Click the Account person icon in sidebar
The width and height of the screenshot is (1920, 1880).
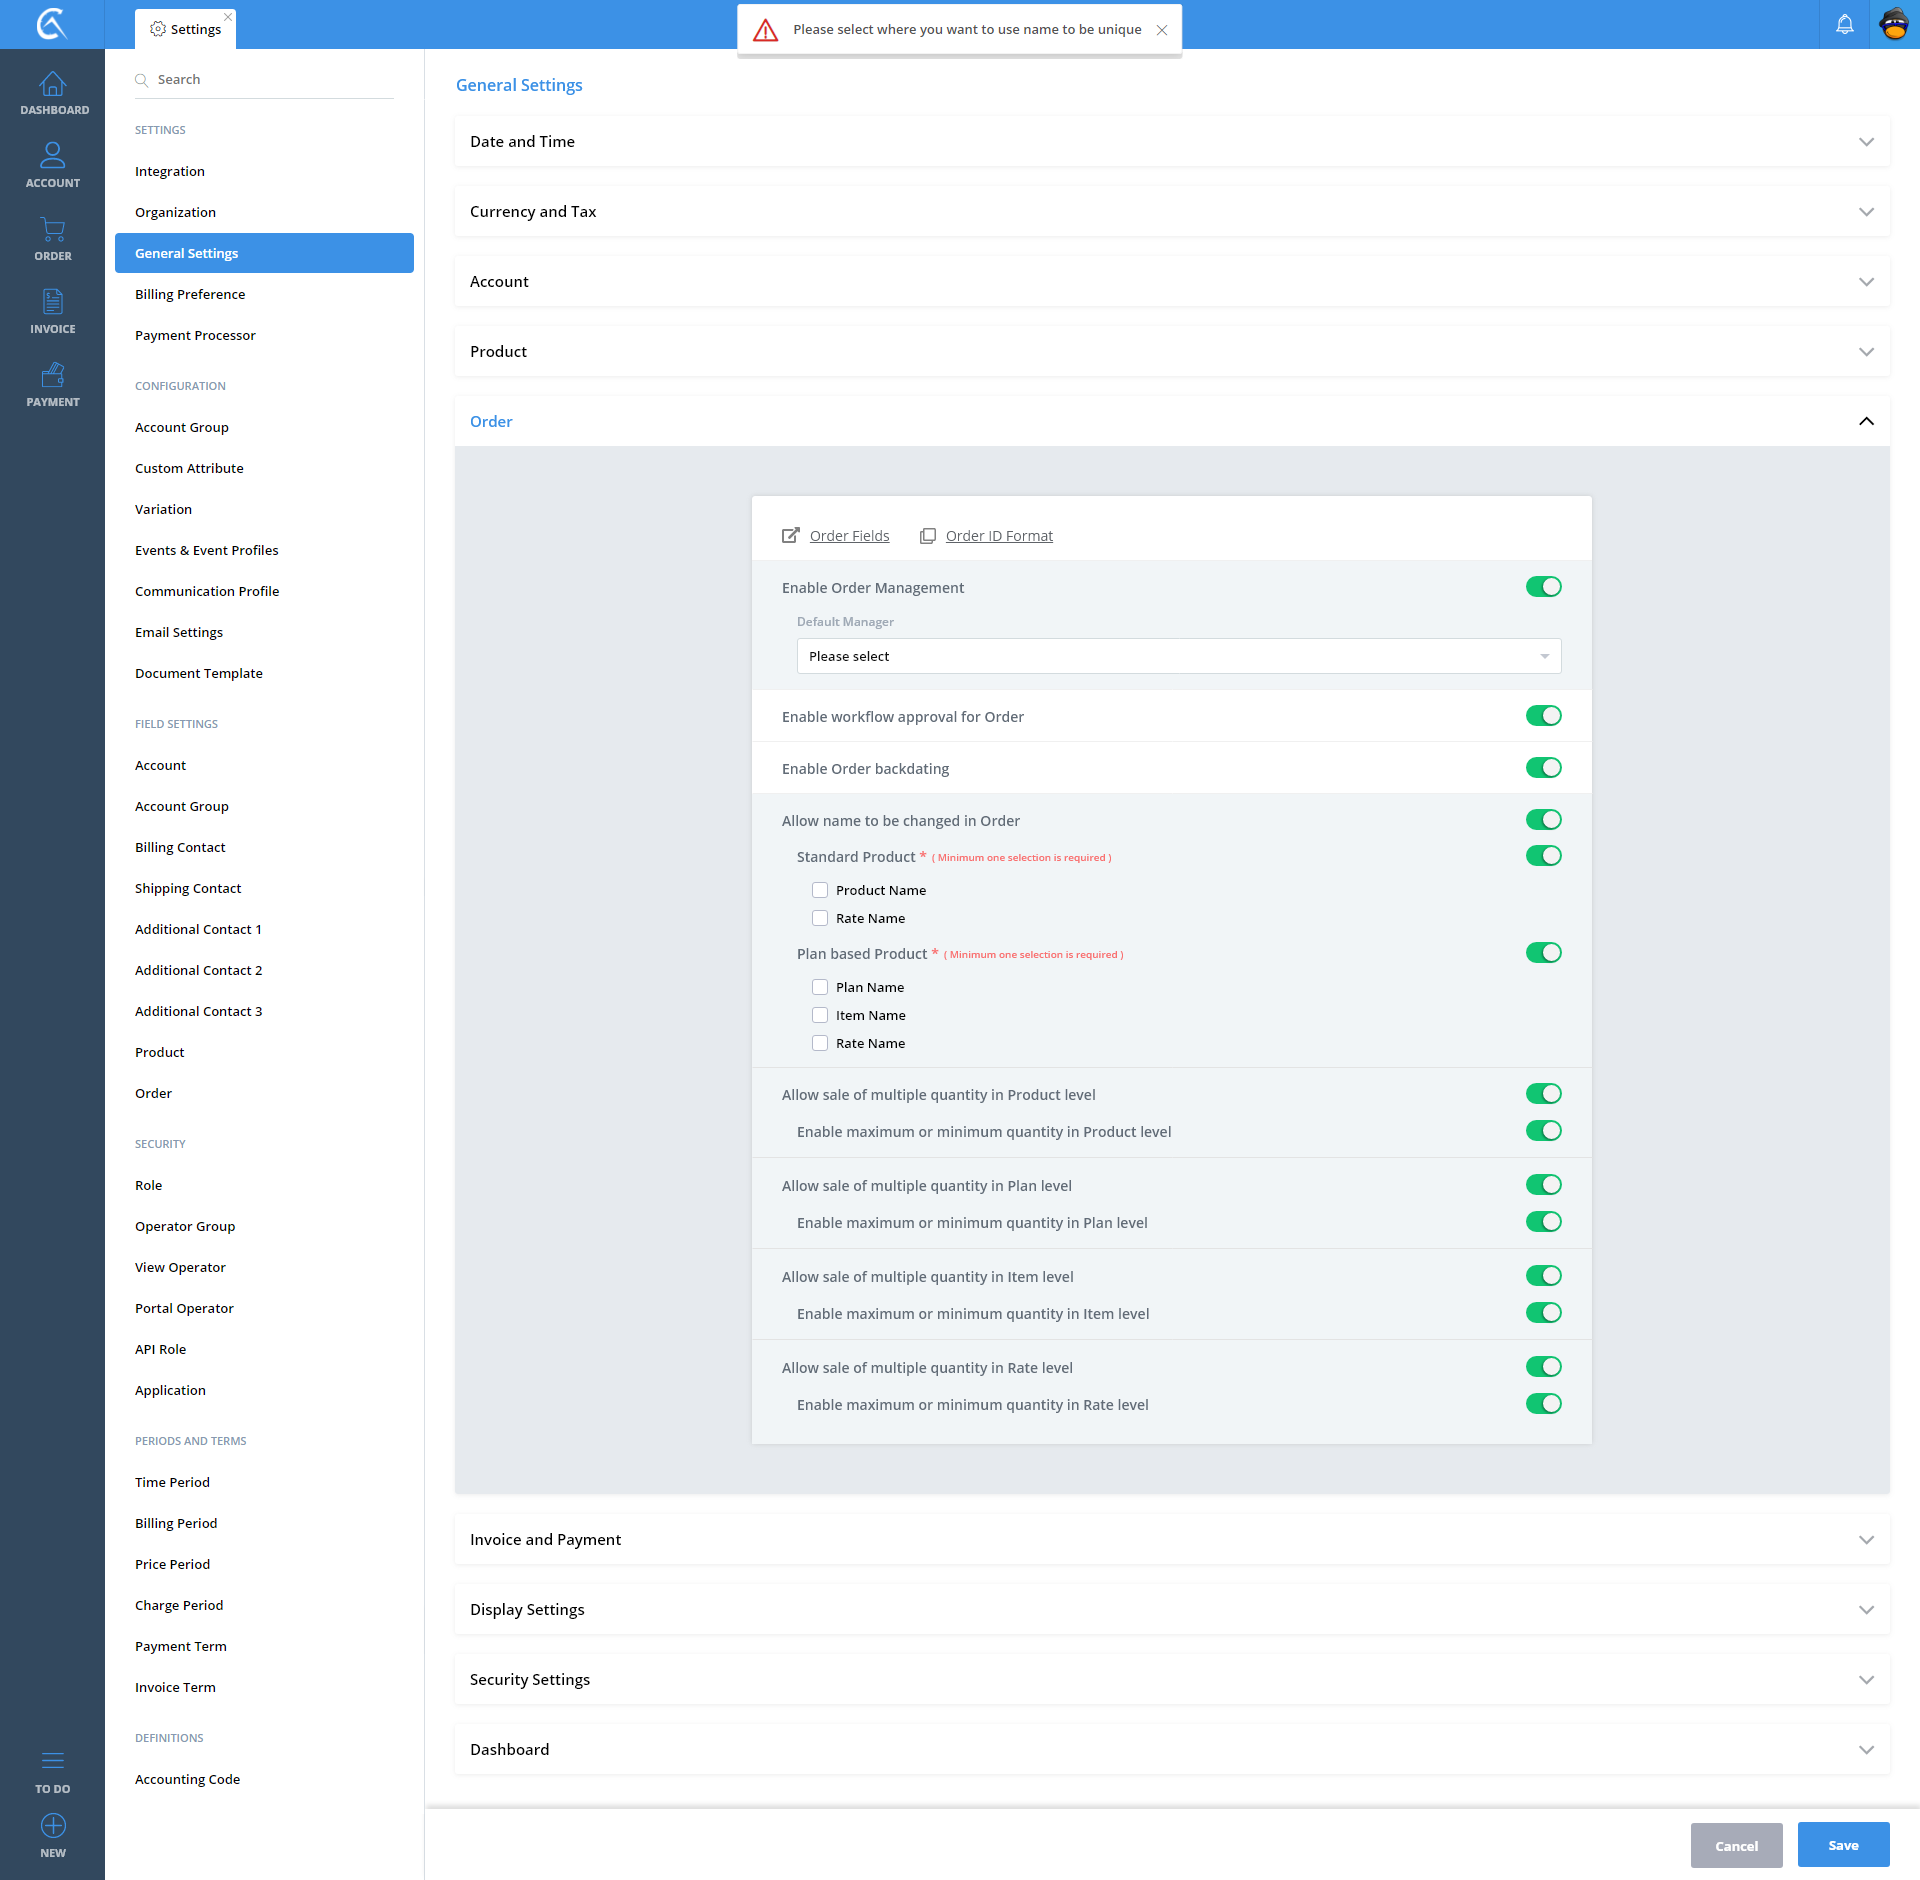pyautogui.click(x=52, y=156)
